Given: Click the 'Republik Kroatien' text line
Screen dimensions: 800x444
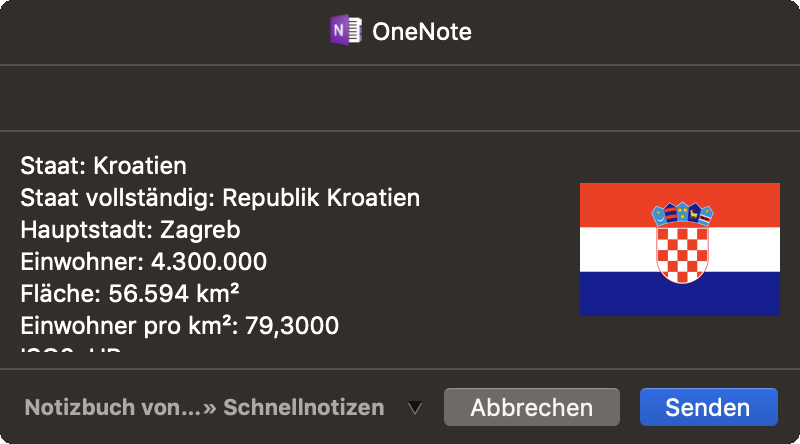Looking at the screenshot, I should pyautogui.click(x=220, y=198).
